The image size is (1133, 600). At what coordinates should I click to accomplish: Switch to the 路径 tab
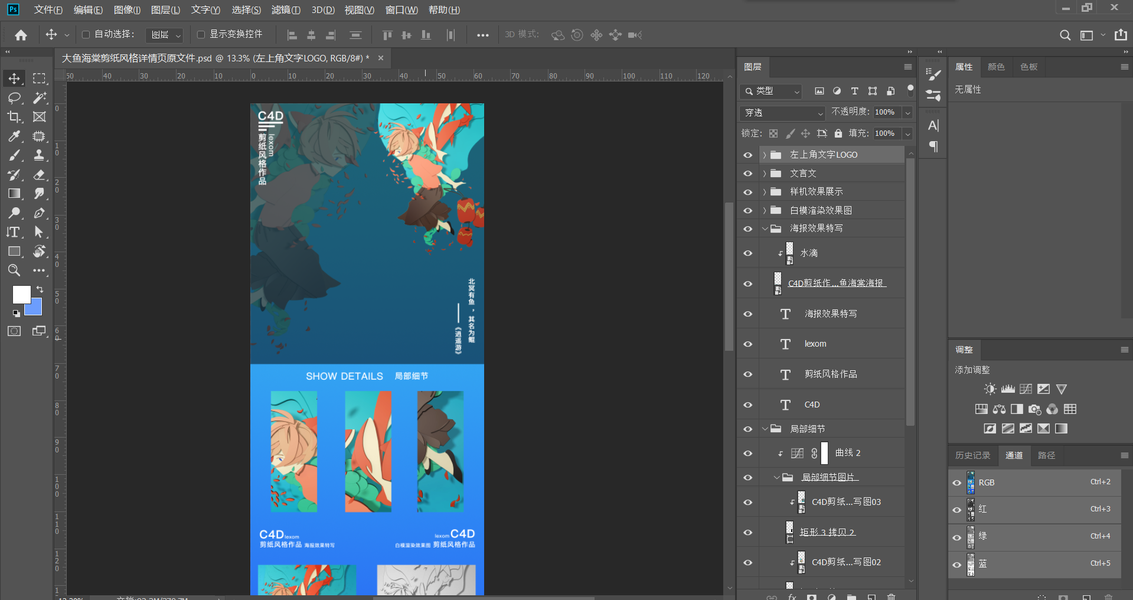[1046, 455]
